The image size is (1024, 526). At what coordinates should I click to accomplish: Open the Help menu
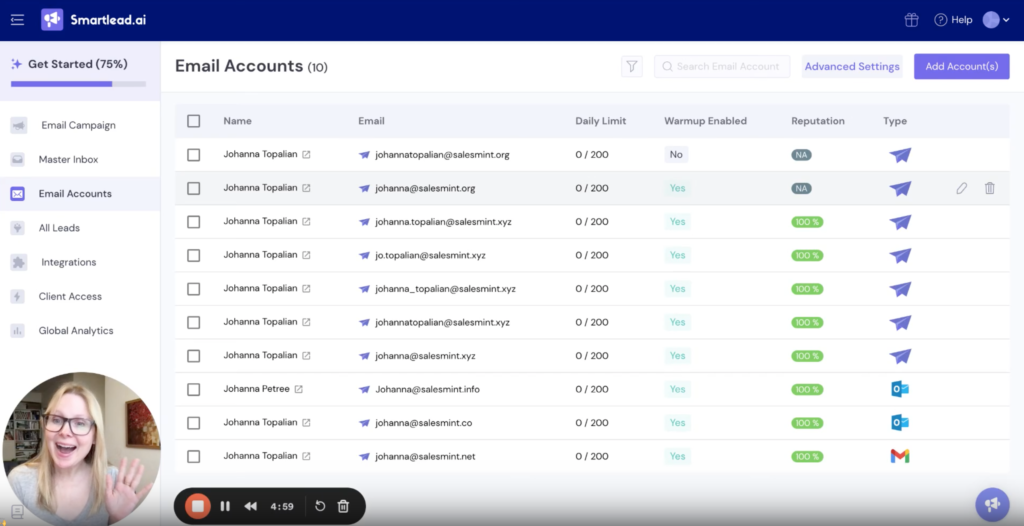pos(953,20)
